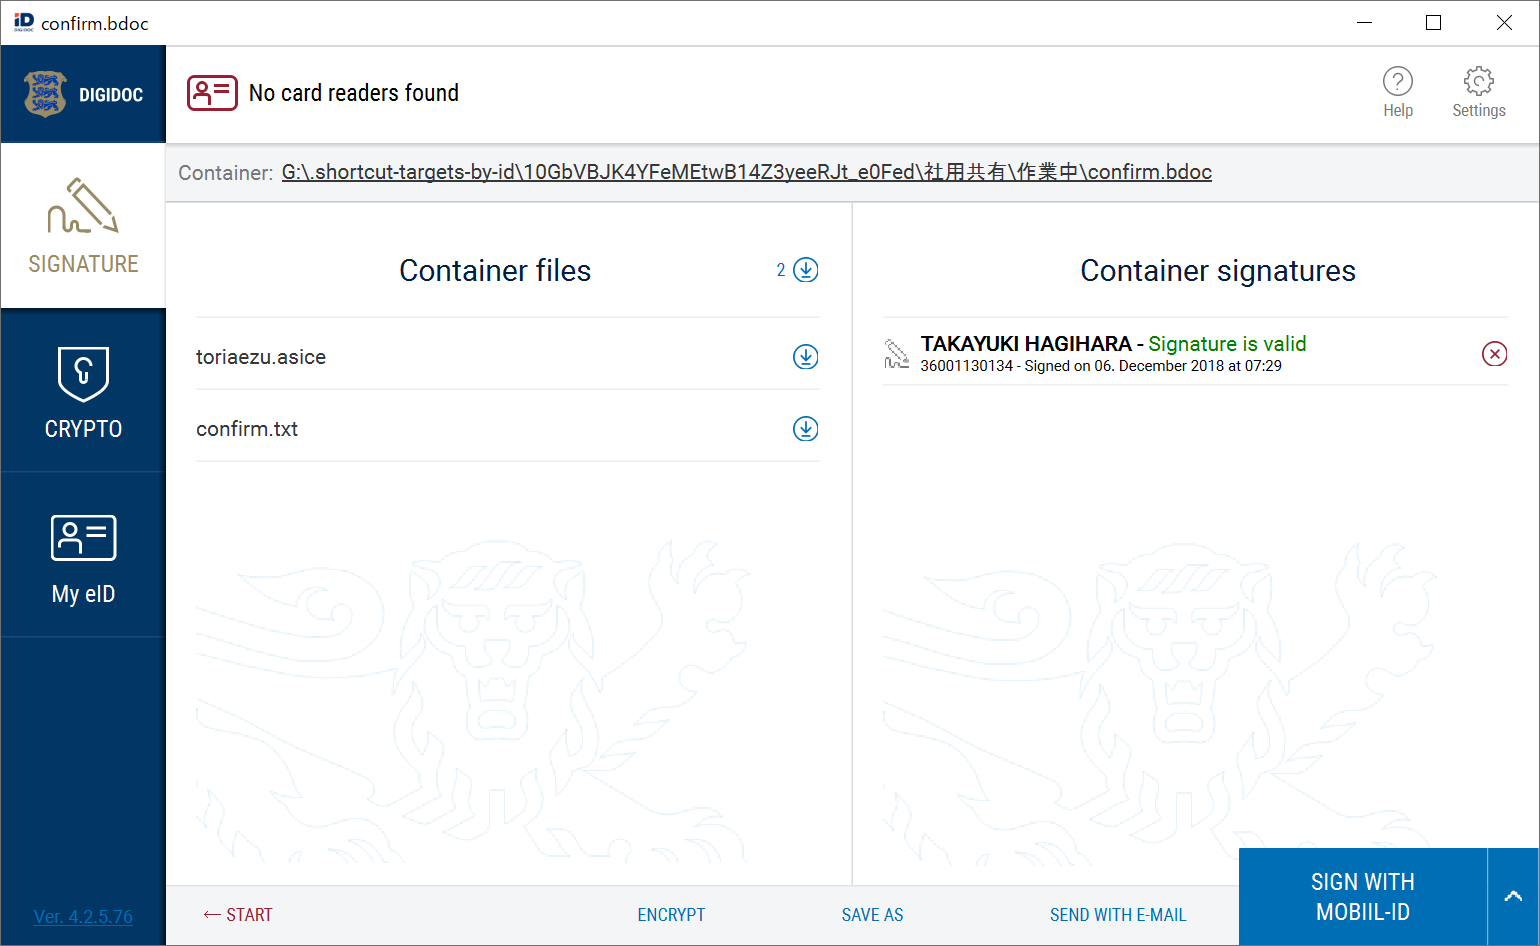
Task: Click Sign with Mobiil-ID button
Action: point(1363,897)
